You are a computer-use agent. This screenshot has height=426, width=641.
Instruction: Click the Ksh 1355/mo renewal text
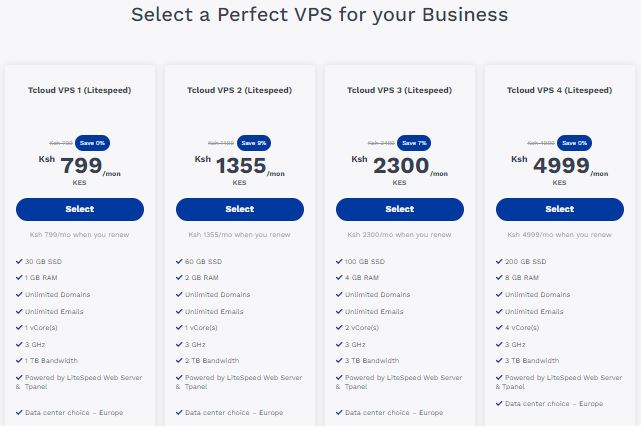(x=240, y=235)
